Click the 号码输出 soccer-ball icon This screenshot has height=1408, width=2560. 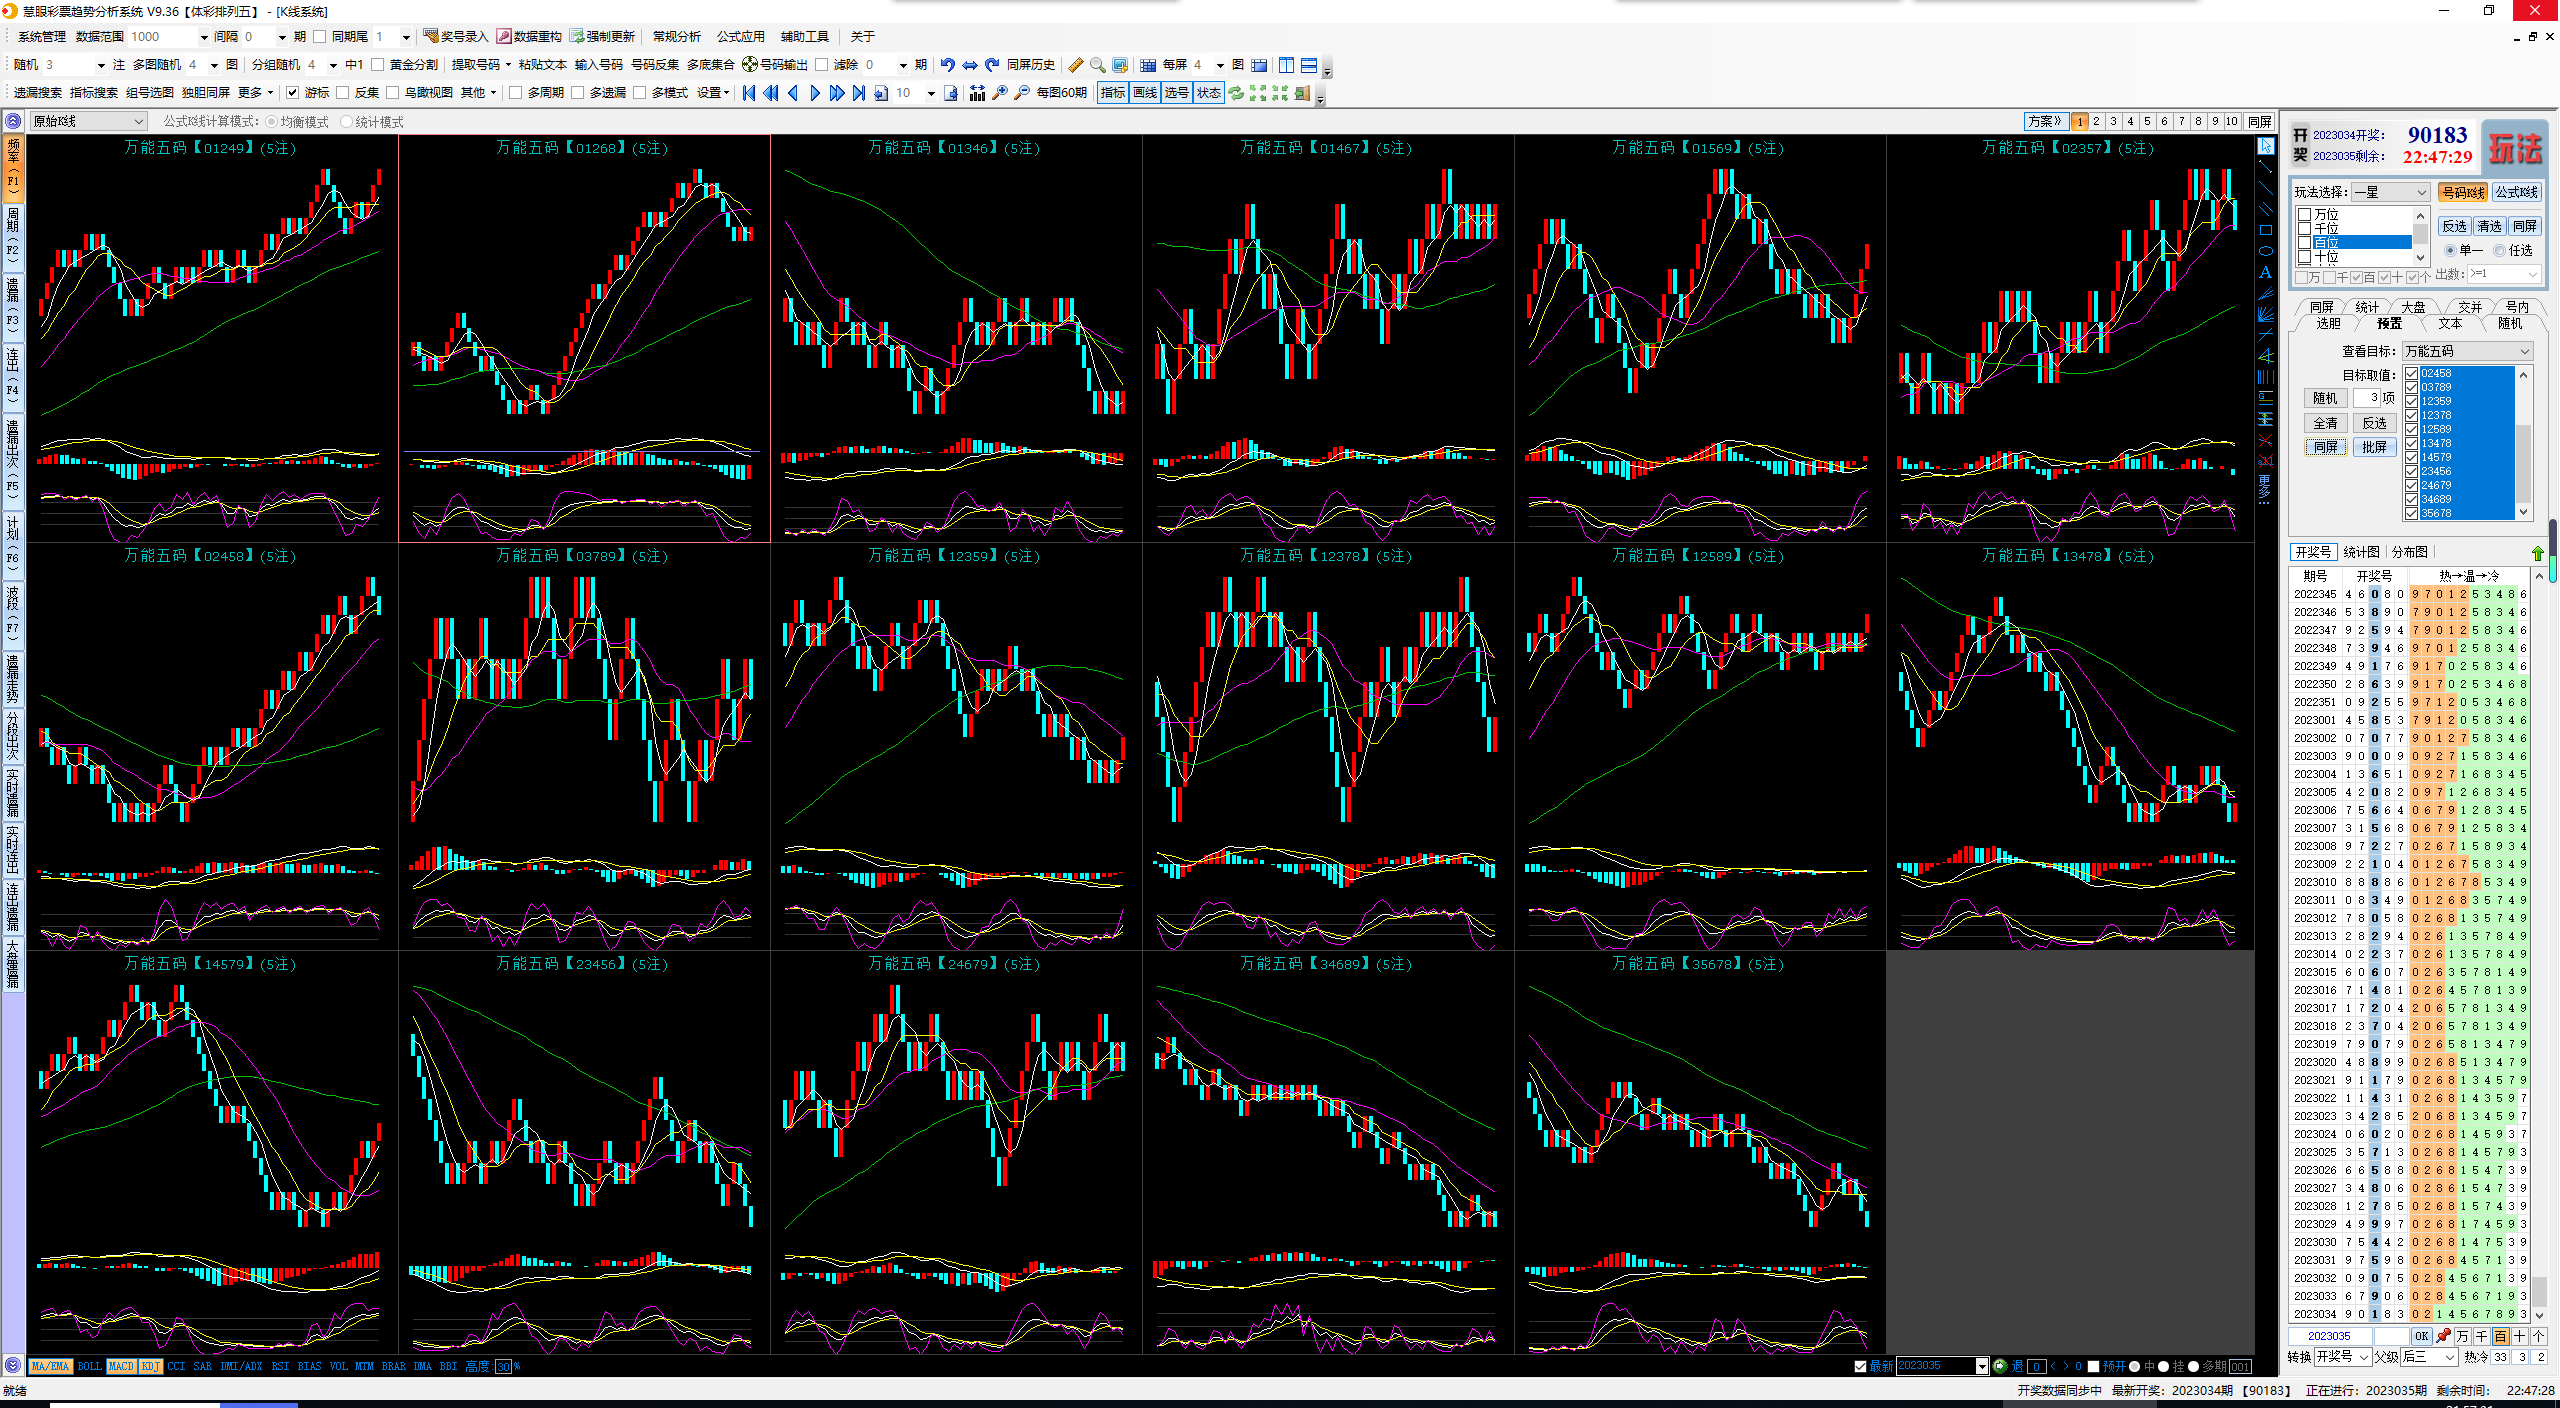pyautogui.click(x=749, y=64)
